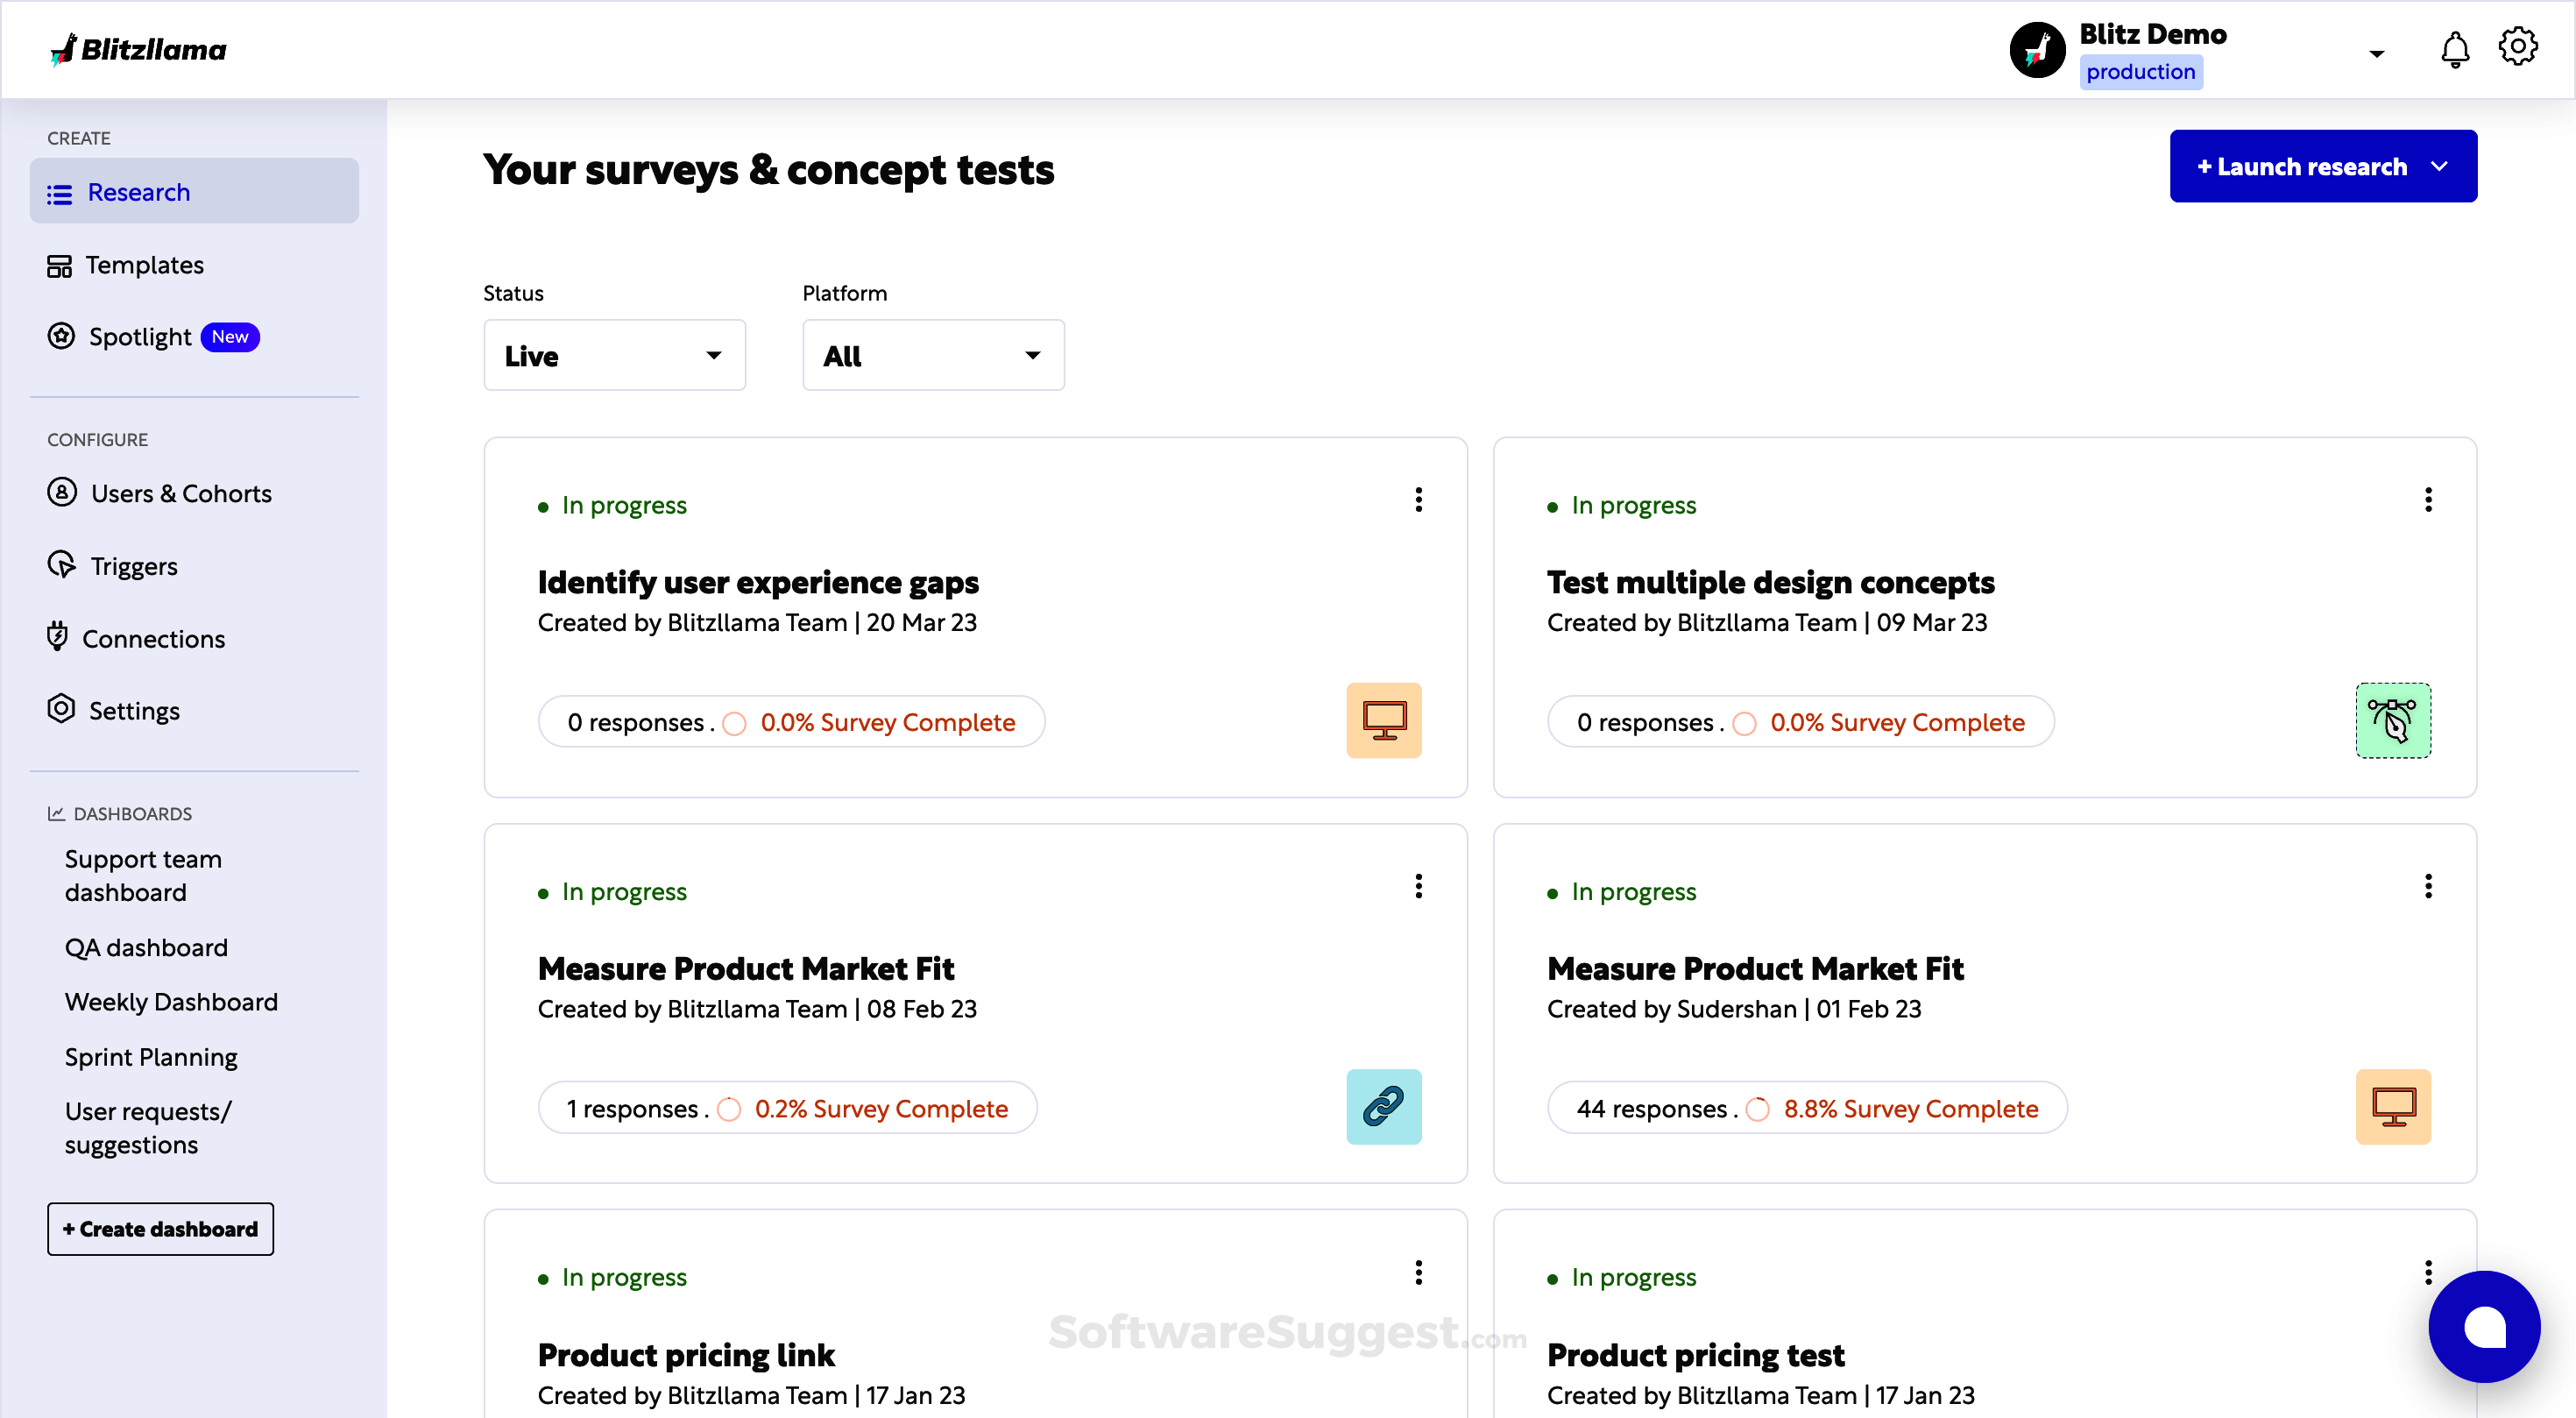
Task: Open three-dot menu on Test multiple design concepts card
Action: pyautogui.click(x=2427, y=500)
